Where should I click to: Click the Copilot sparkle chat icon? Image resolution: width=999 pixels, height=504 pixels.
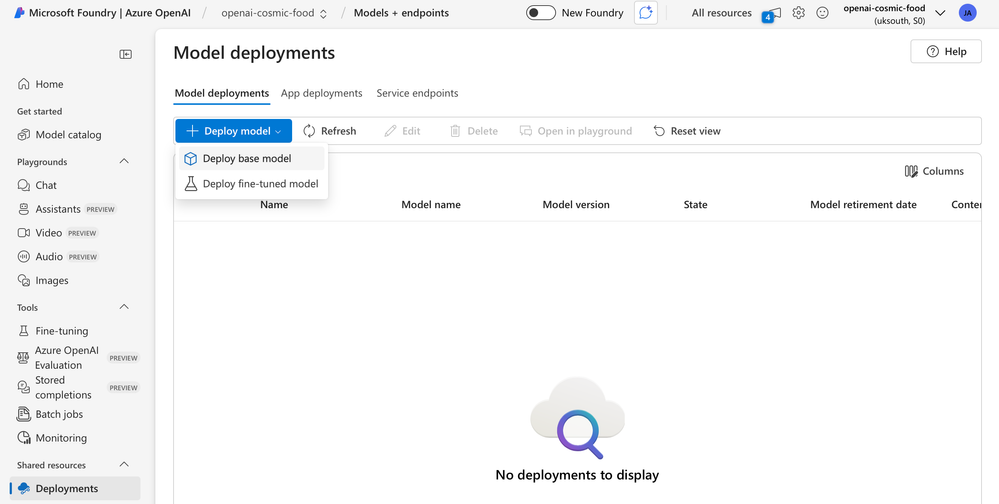click(x=646, y=13)
